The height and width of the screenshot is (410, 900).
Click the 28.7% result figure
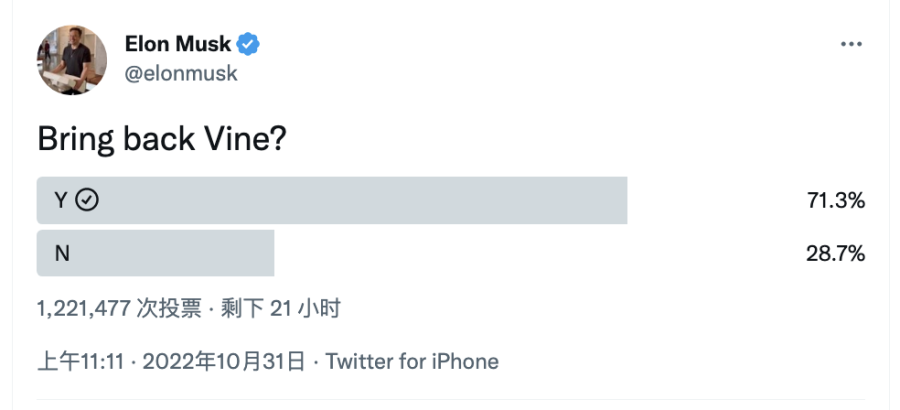pos(835,254)
